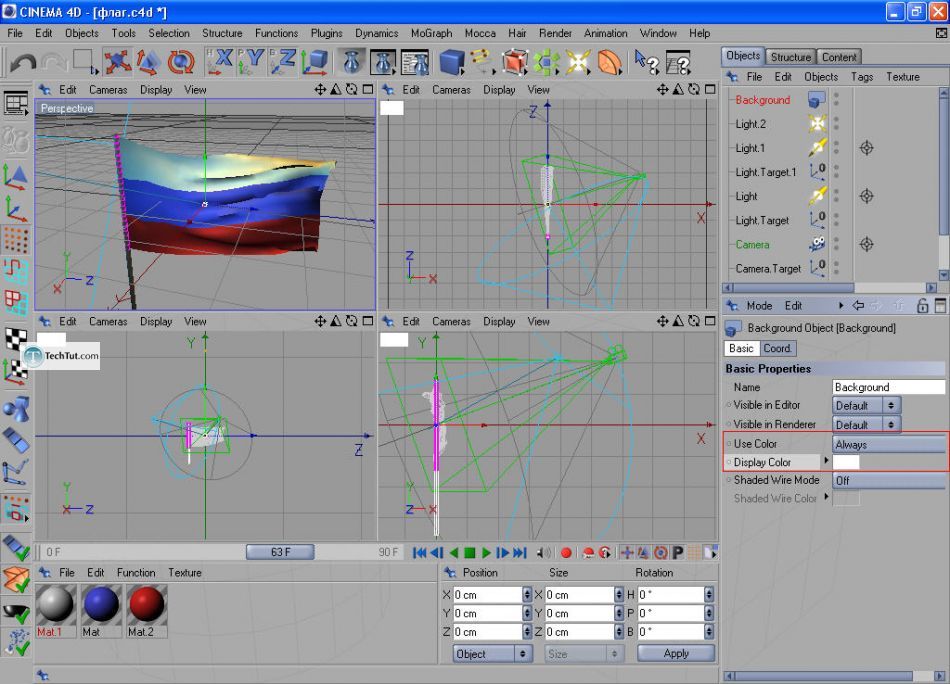Image resolution: width=950 pixels, height=684 pixels.
Task: Select the Scale tool icon
Action: click(148, 62)
